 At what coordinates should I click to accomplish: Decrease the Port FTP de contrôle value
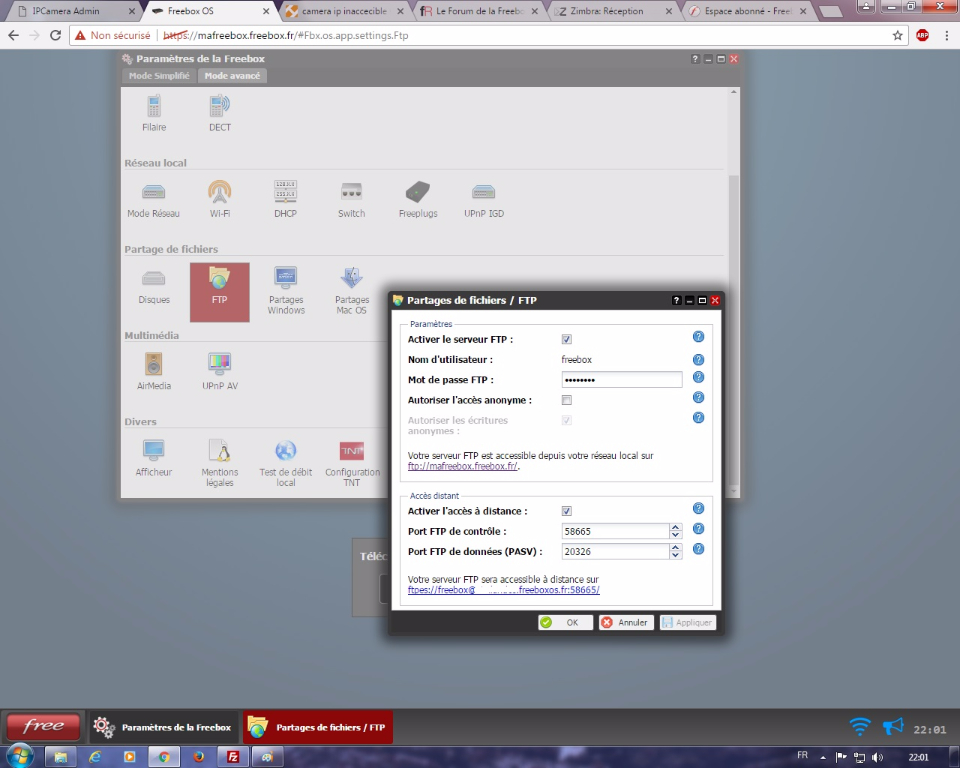click(675, 535)
